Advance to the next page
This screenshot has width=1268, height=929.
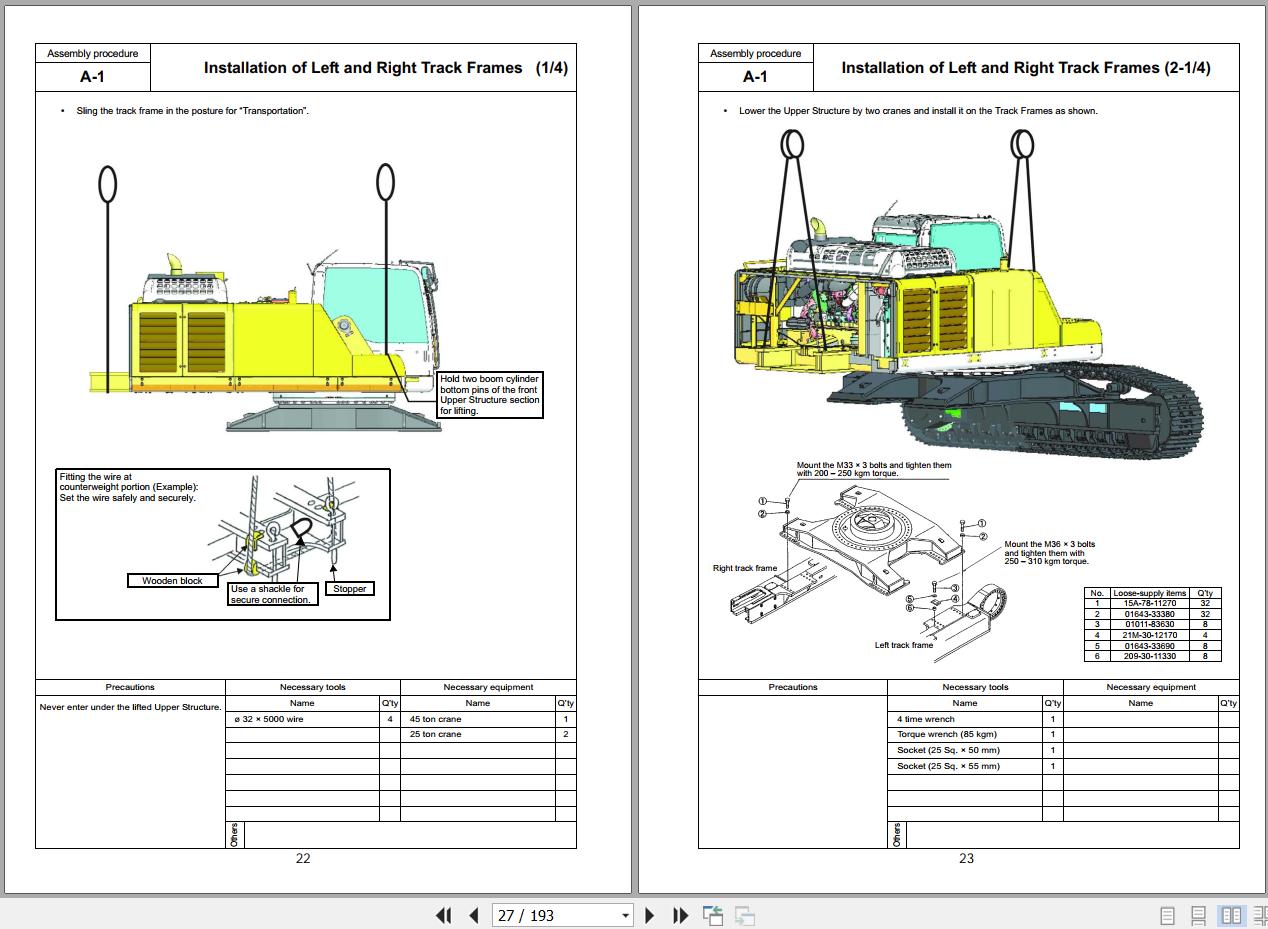650,915
